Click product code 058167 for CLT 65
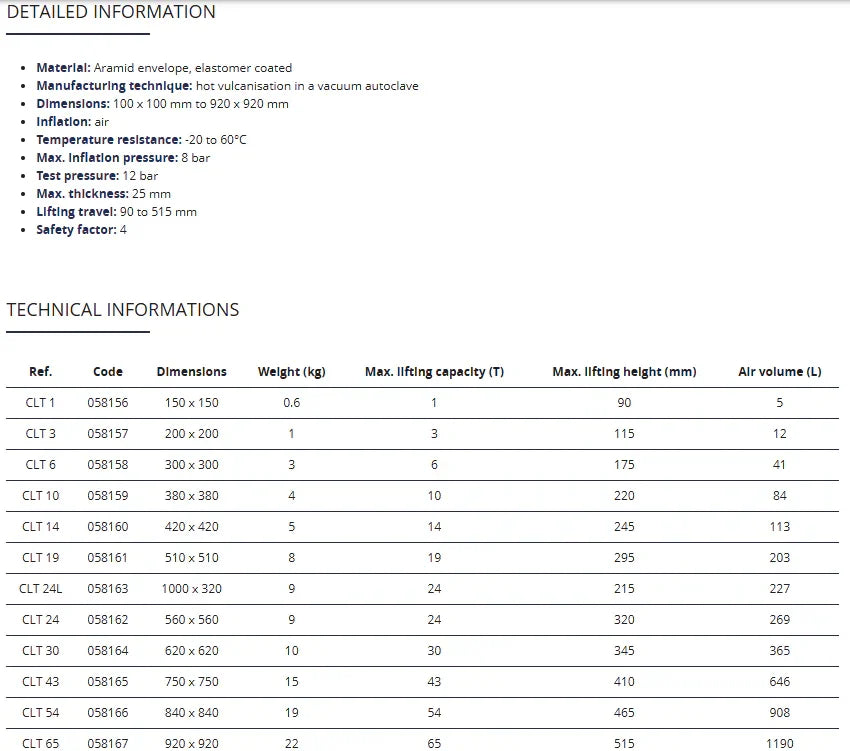The image size is (850, 751). 108,743
